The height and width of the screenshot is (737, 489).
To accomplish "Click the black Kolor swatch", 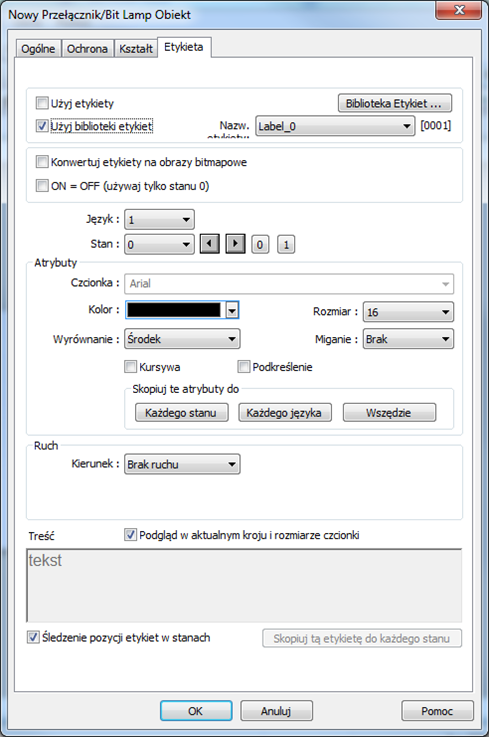I will [174, 310].
